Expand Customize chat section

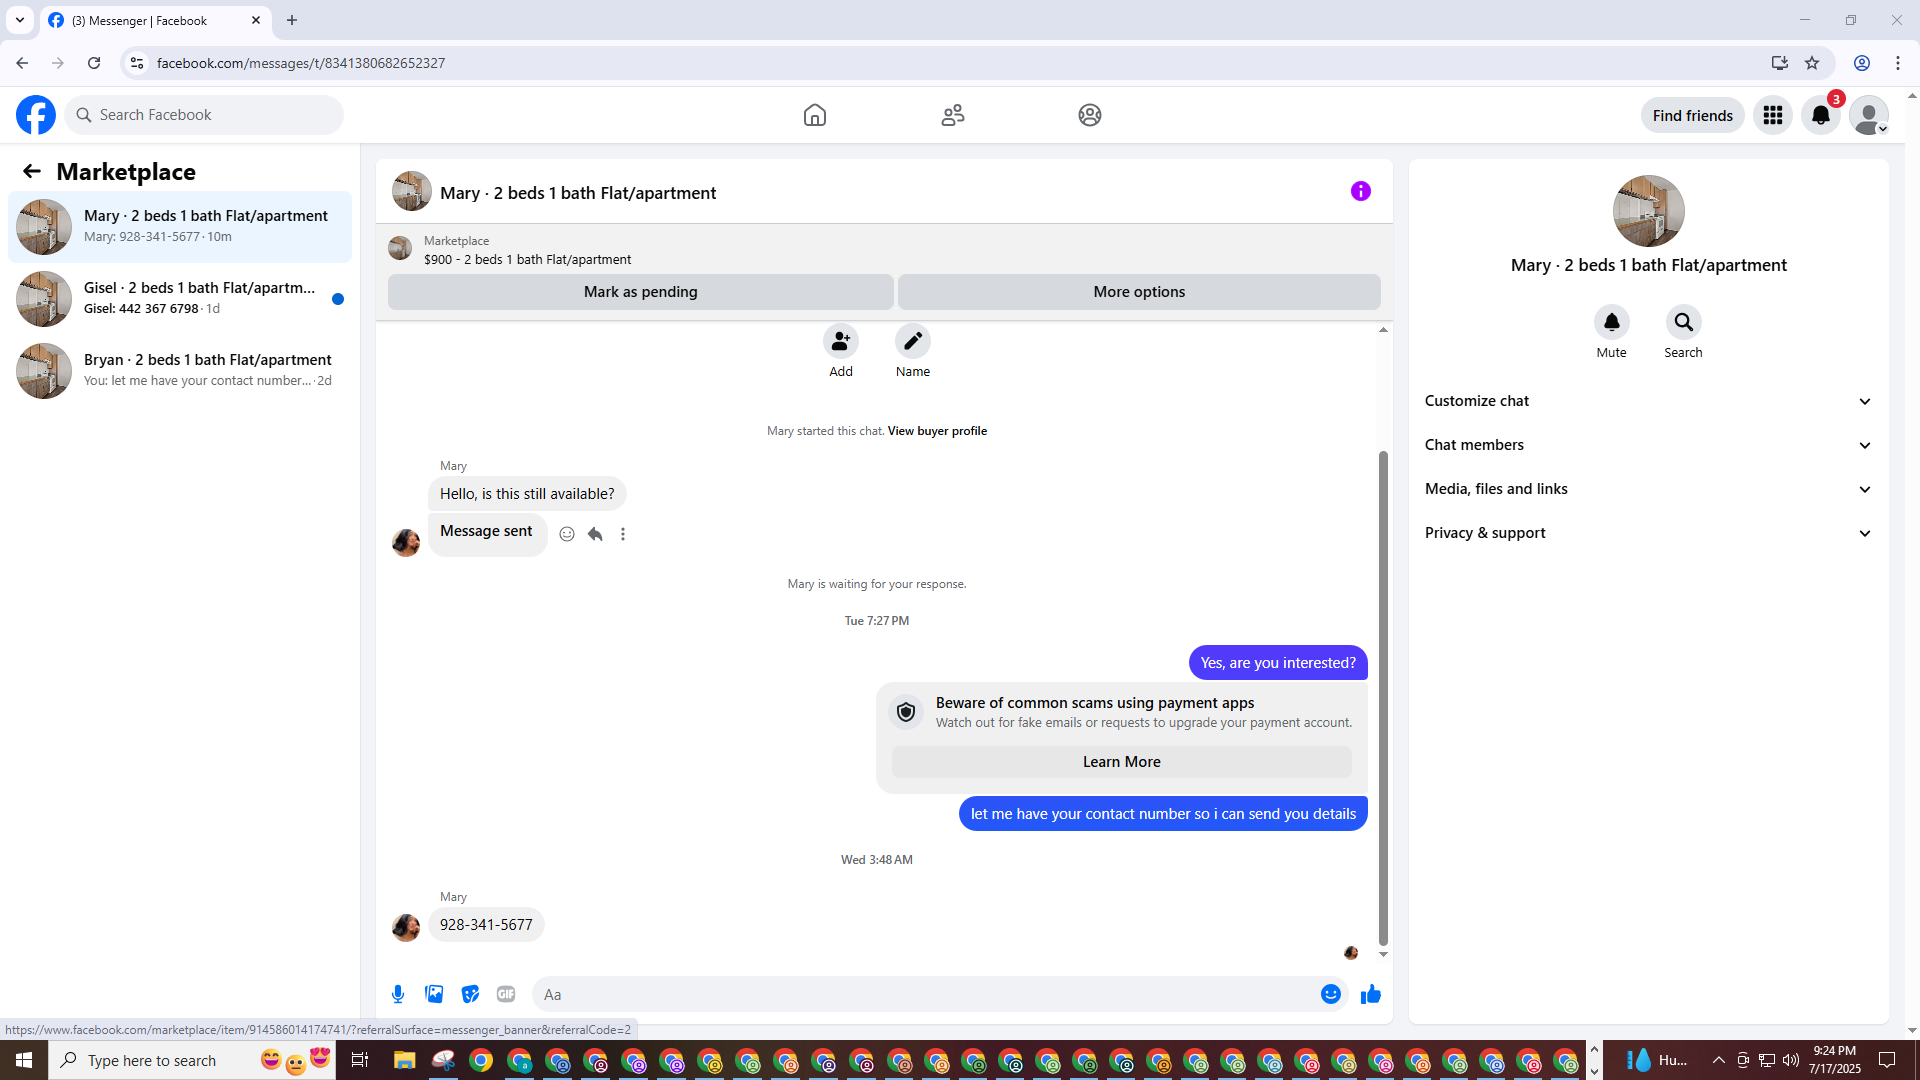click(1648, 401)
